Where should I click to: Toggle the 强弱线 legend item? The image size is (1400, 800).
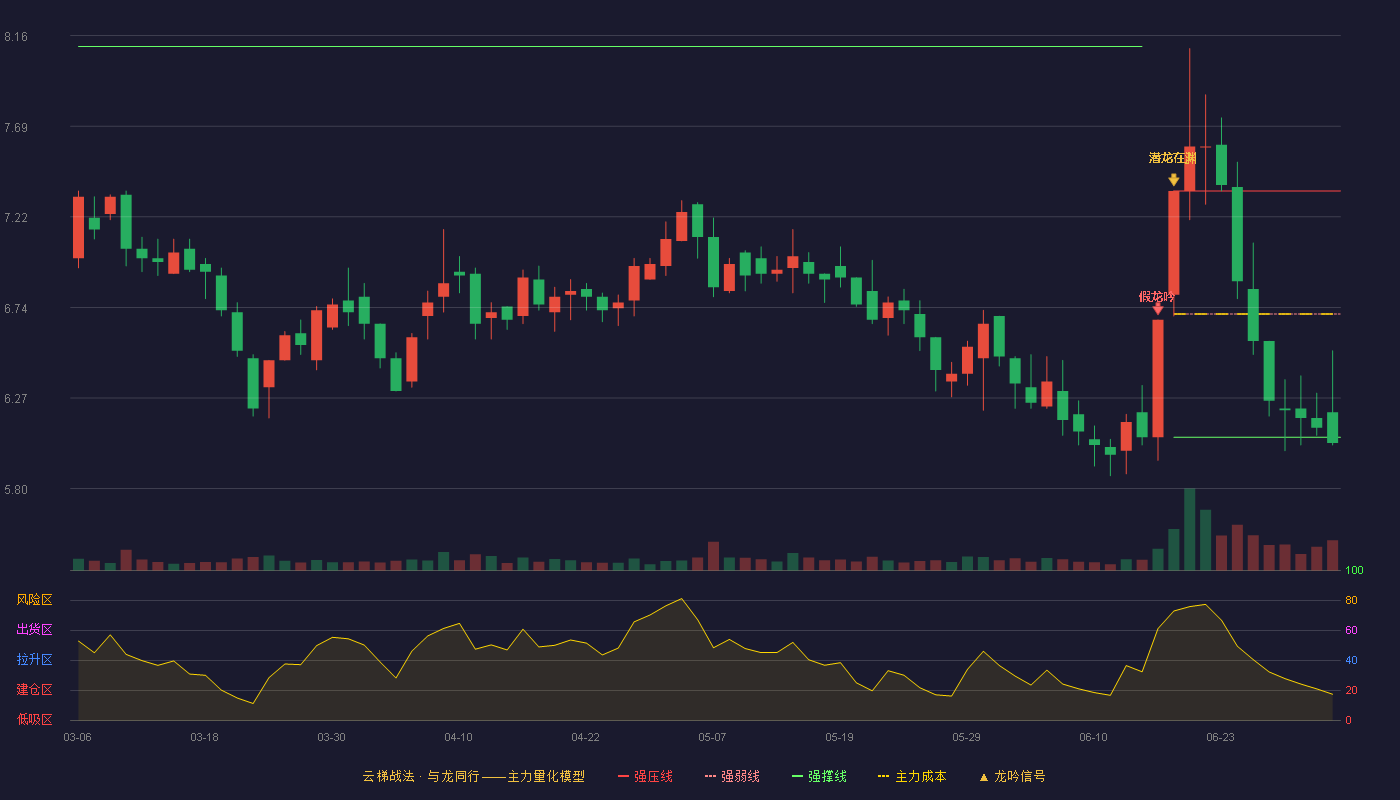pos(732,776)
